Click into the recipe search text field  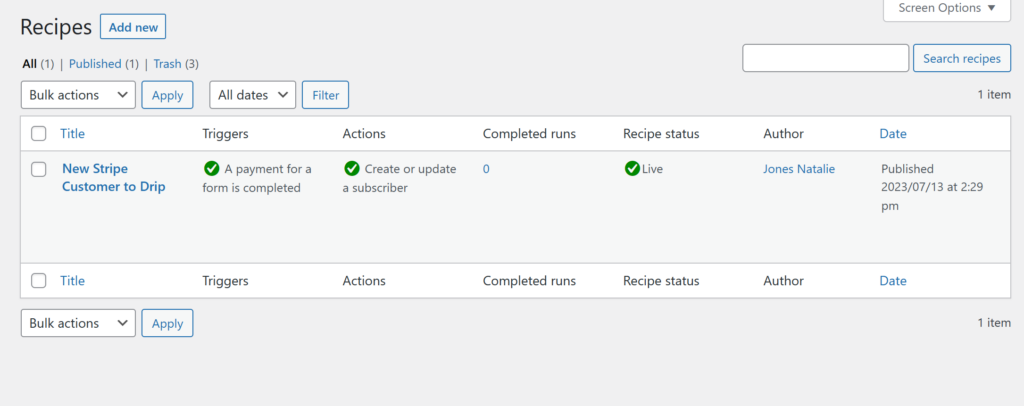click(825, 58)
